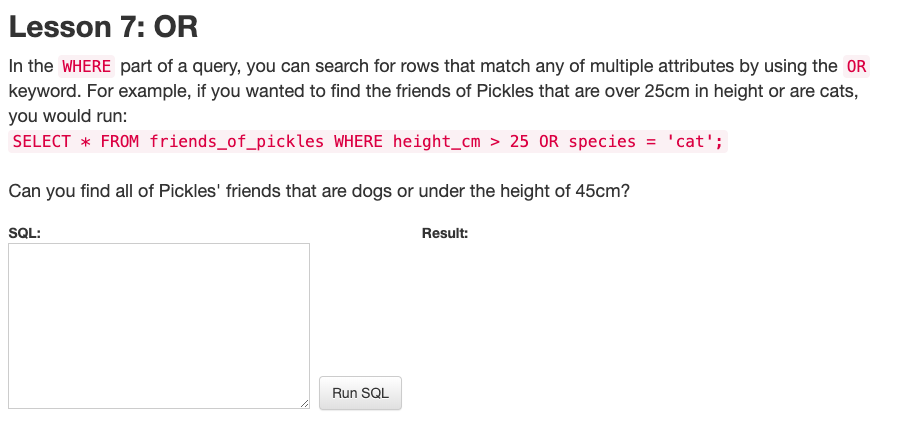This screenshot has width=901, height=430.
Task: Click the number 25 in the example query
Action: coord(519,141)
